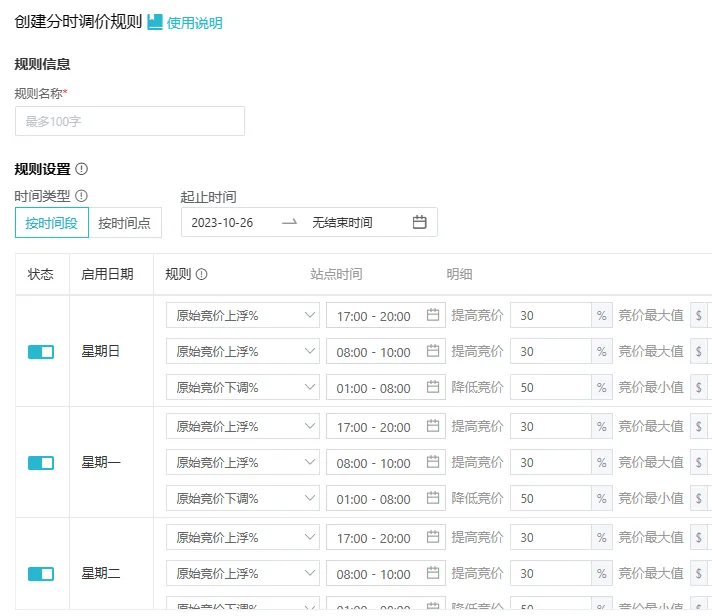Open 星期日 second rule dropdown 原始竞价上浮%
The image size is (712, 616).
pos(243,351)
